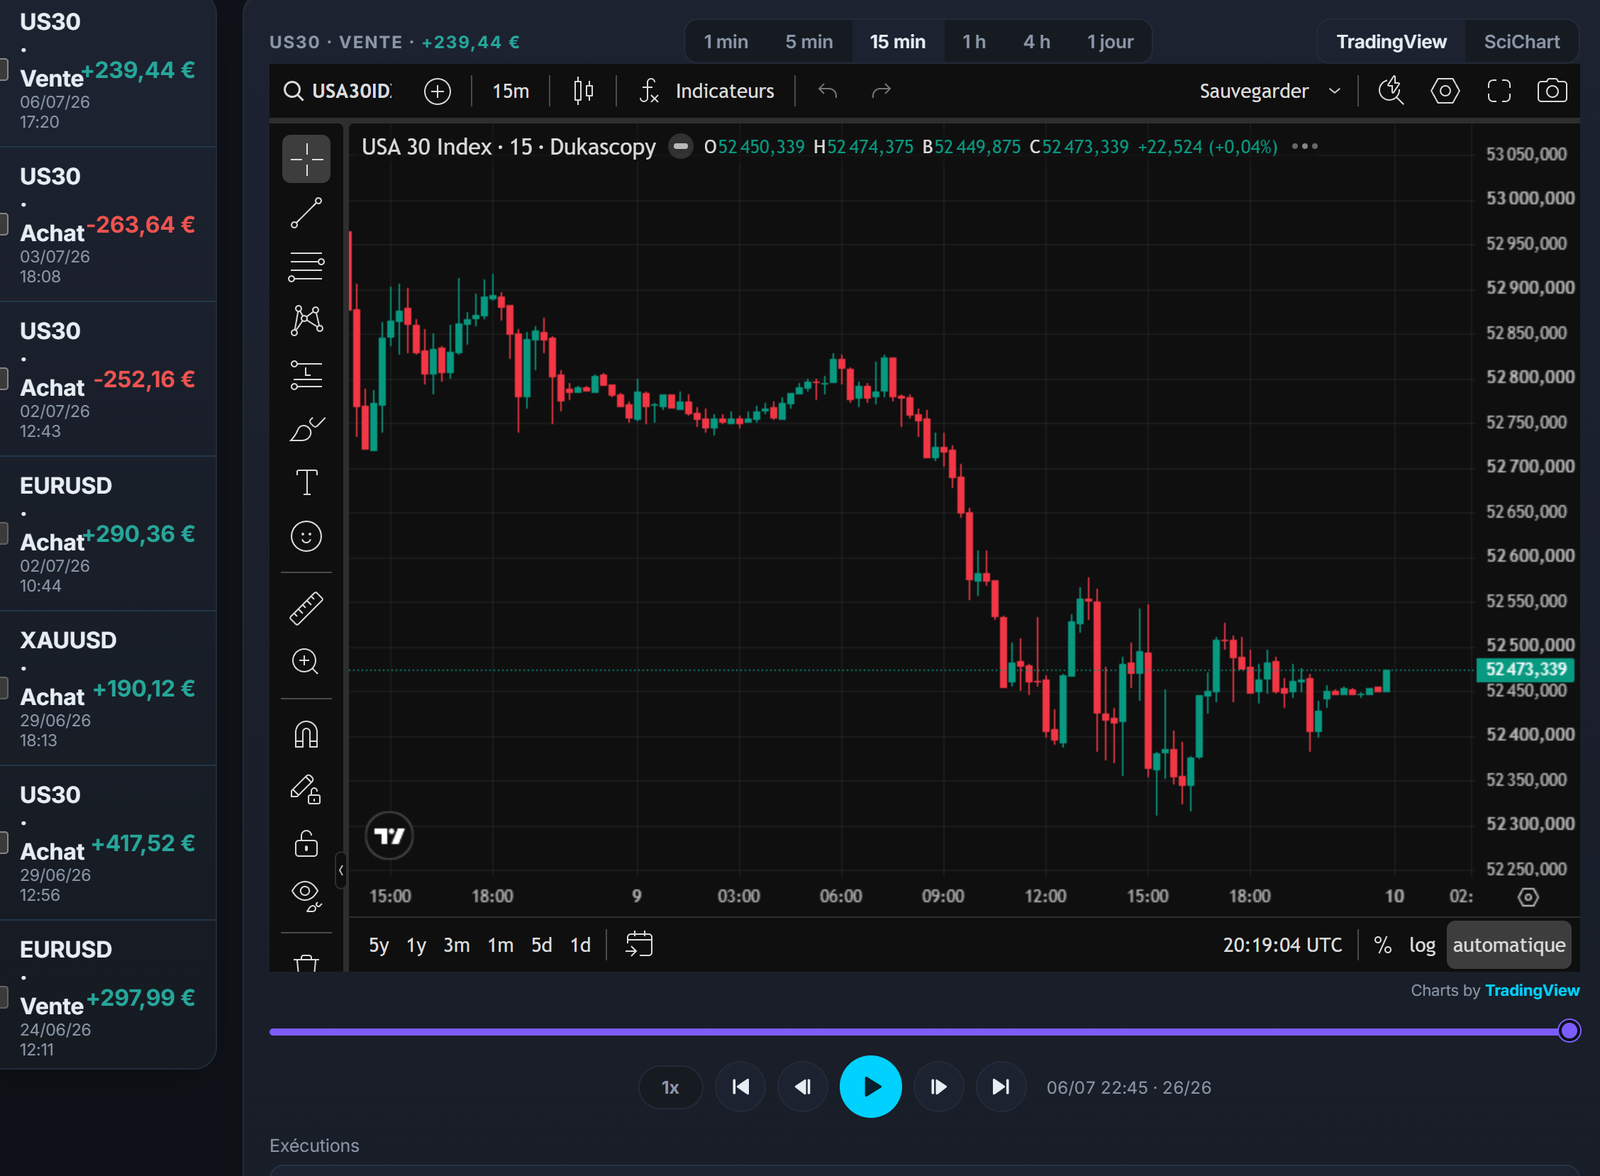Take a chart snapshot with camera icon
Screen dimensions: 1600x1176
1552,91
